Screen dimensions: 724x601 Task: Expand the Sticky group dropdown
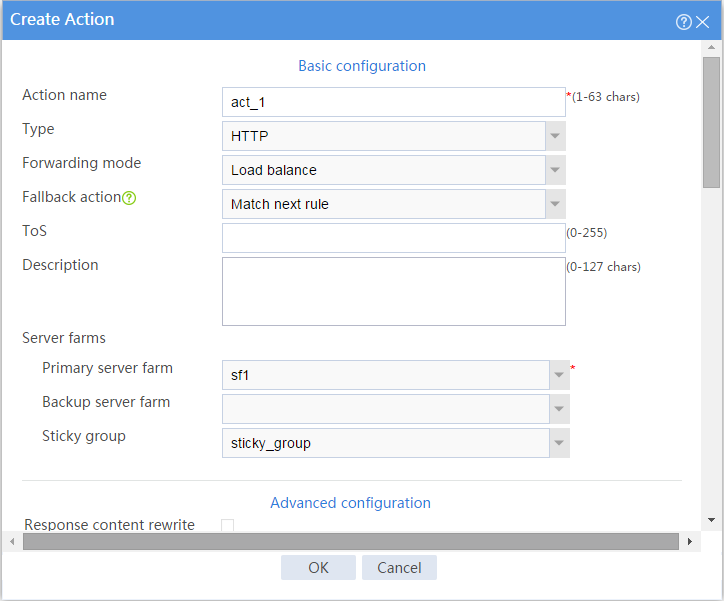[396, 443]
